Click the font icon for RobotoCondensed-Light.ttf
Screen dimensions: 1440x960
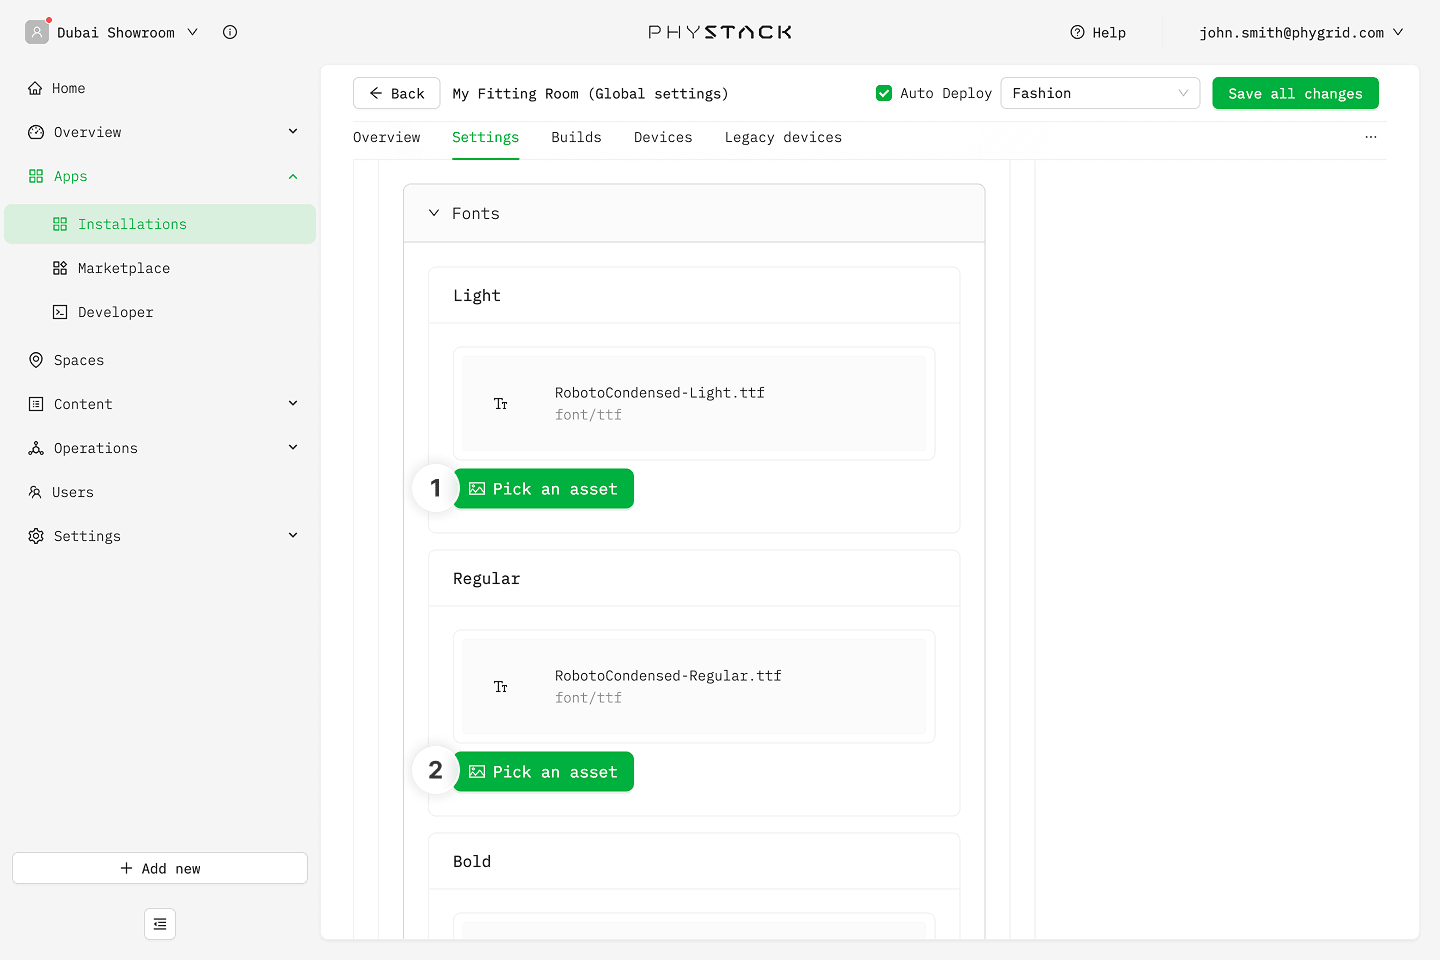[x=501, y=404]
